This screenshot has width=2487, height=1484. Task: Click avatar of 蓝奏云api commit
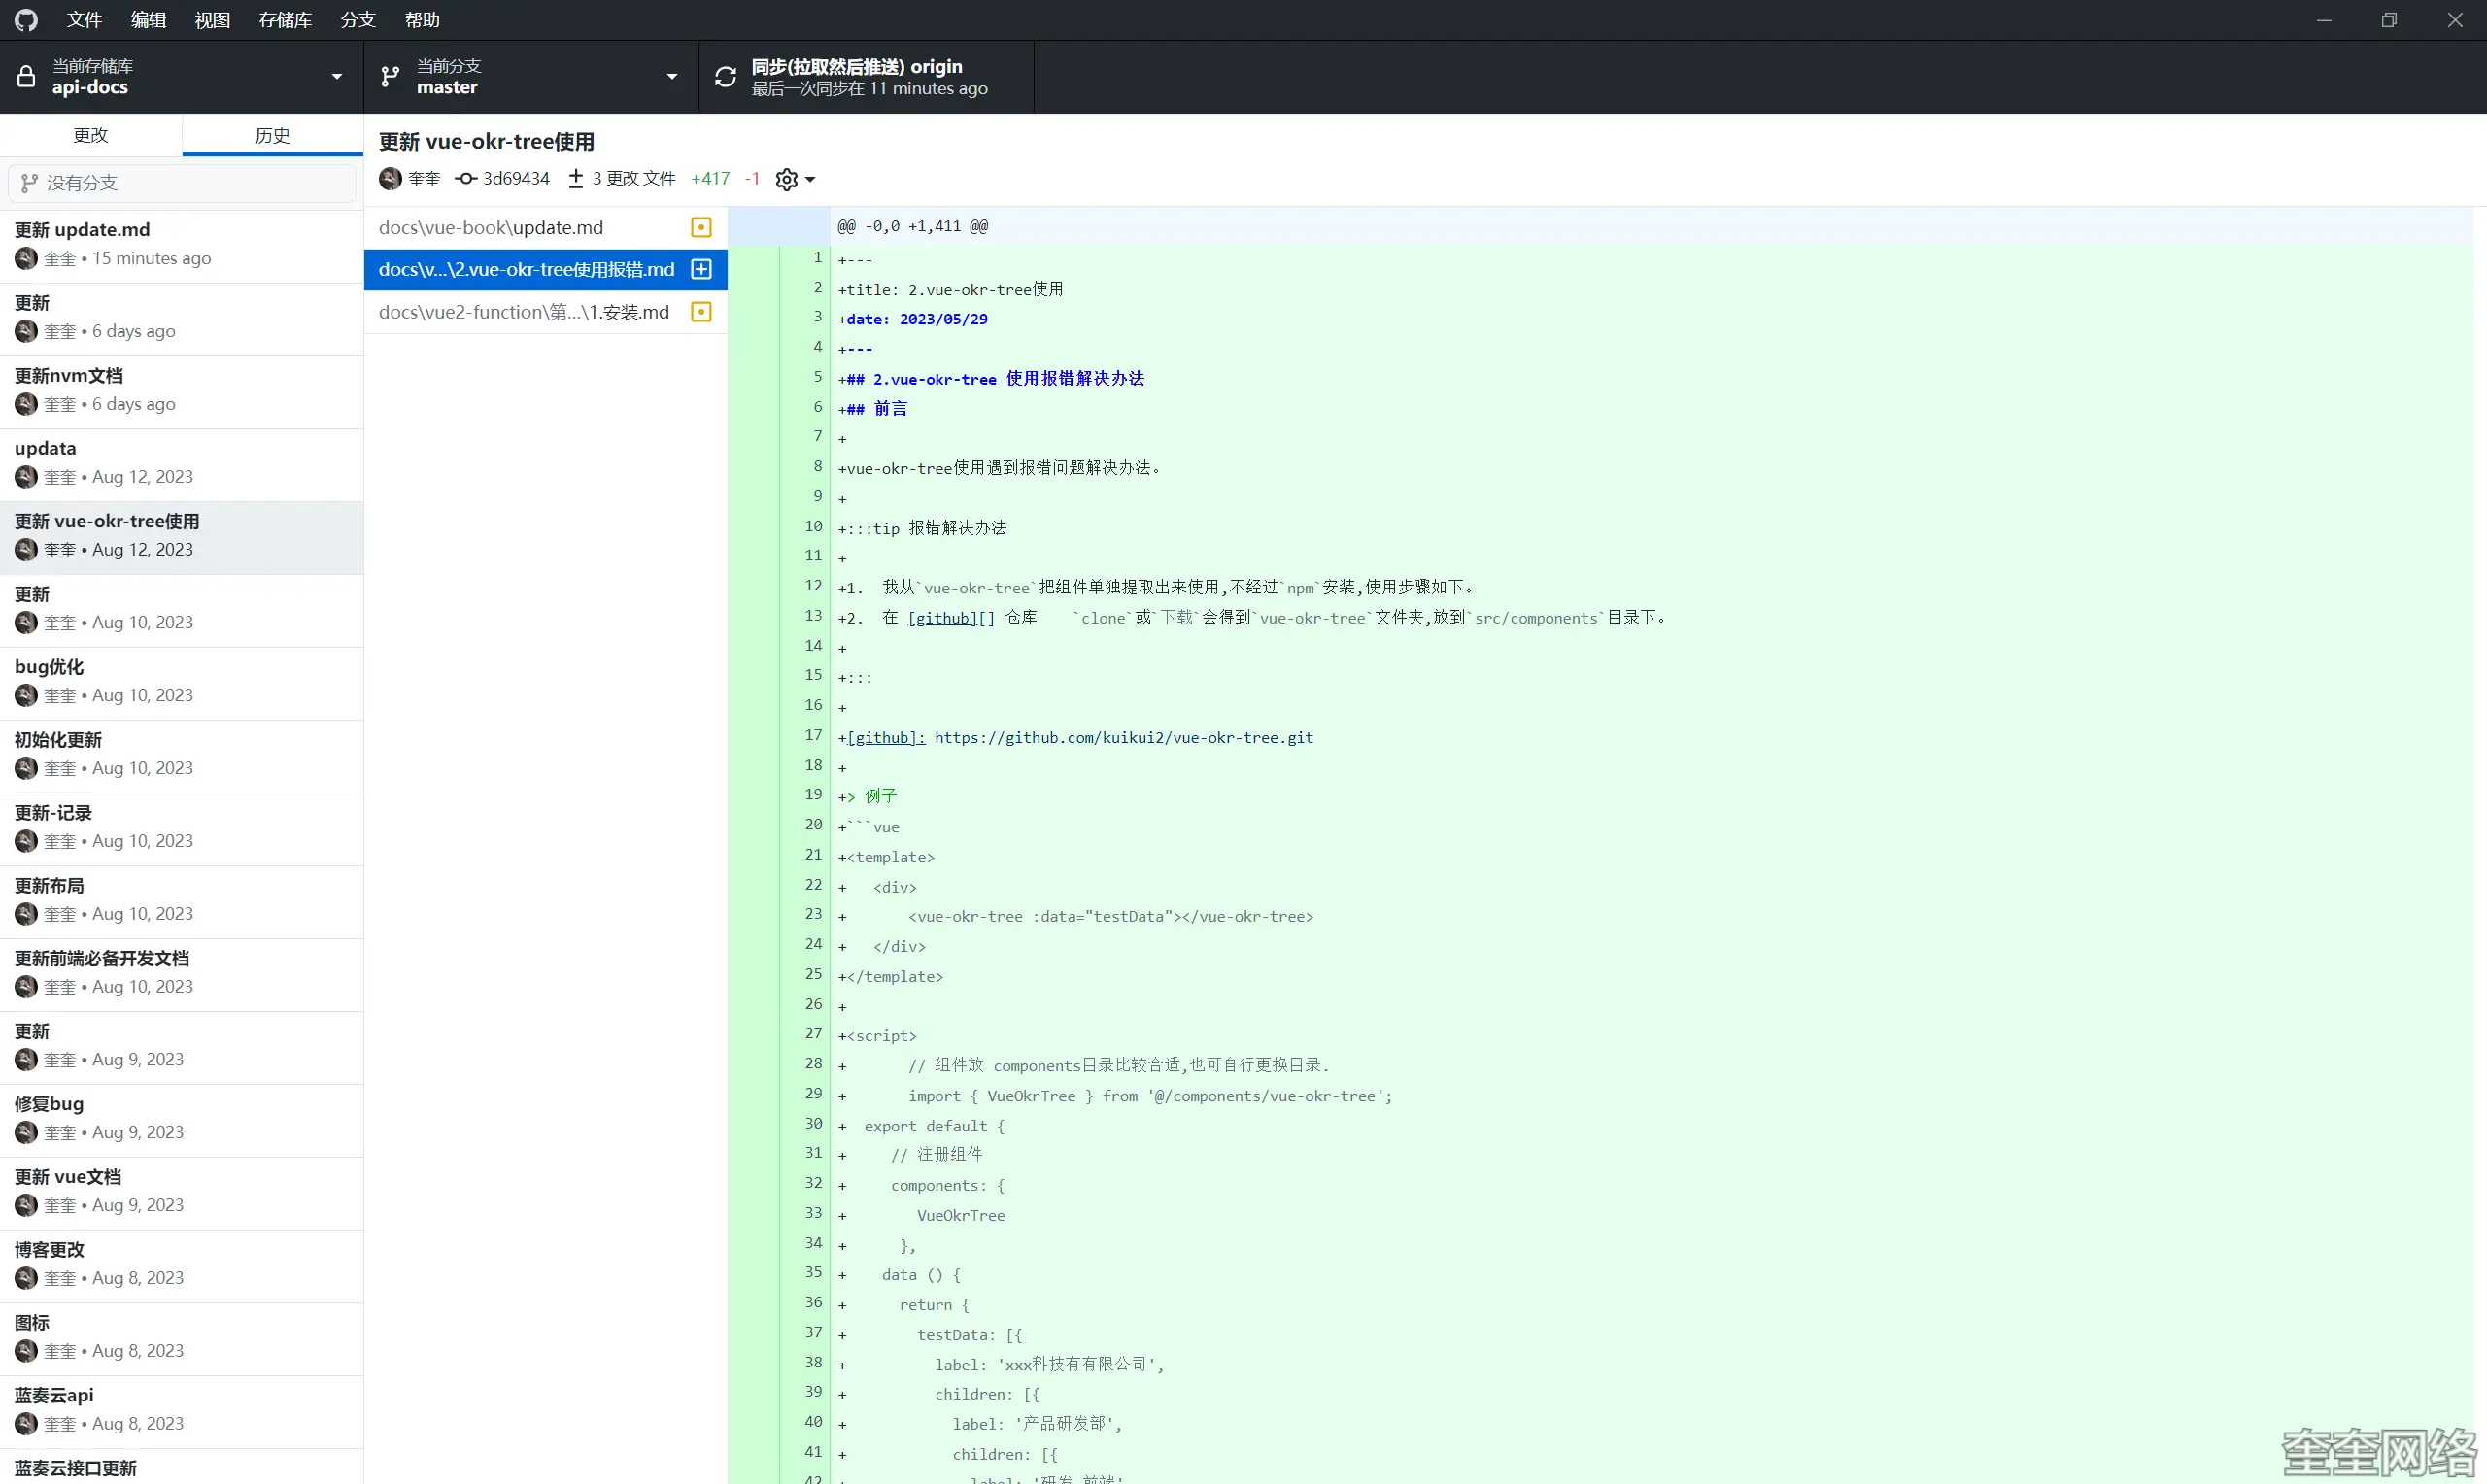tap(26, 1425)
